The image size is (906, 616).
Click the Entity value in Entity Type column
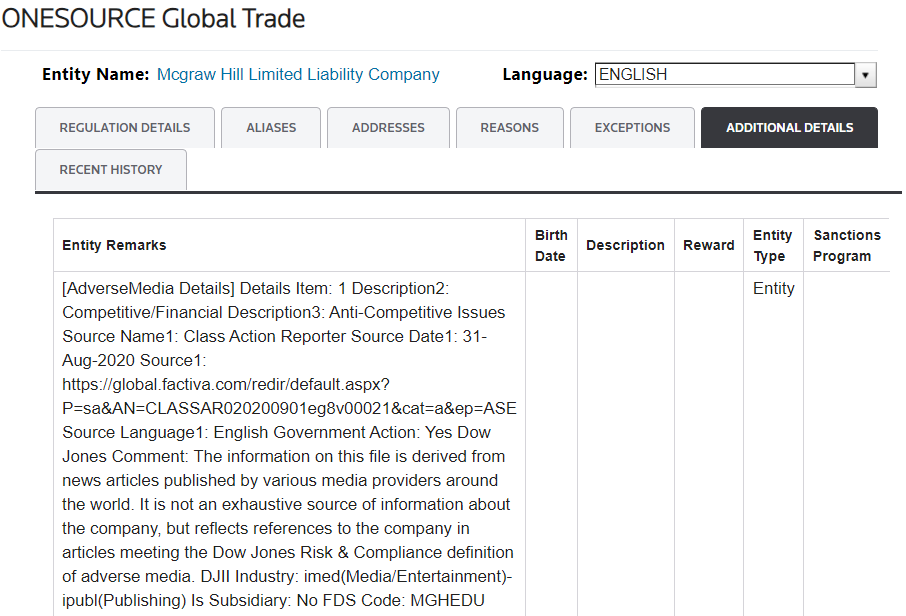click(x=774, y=289)
